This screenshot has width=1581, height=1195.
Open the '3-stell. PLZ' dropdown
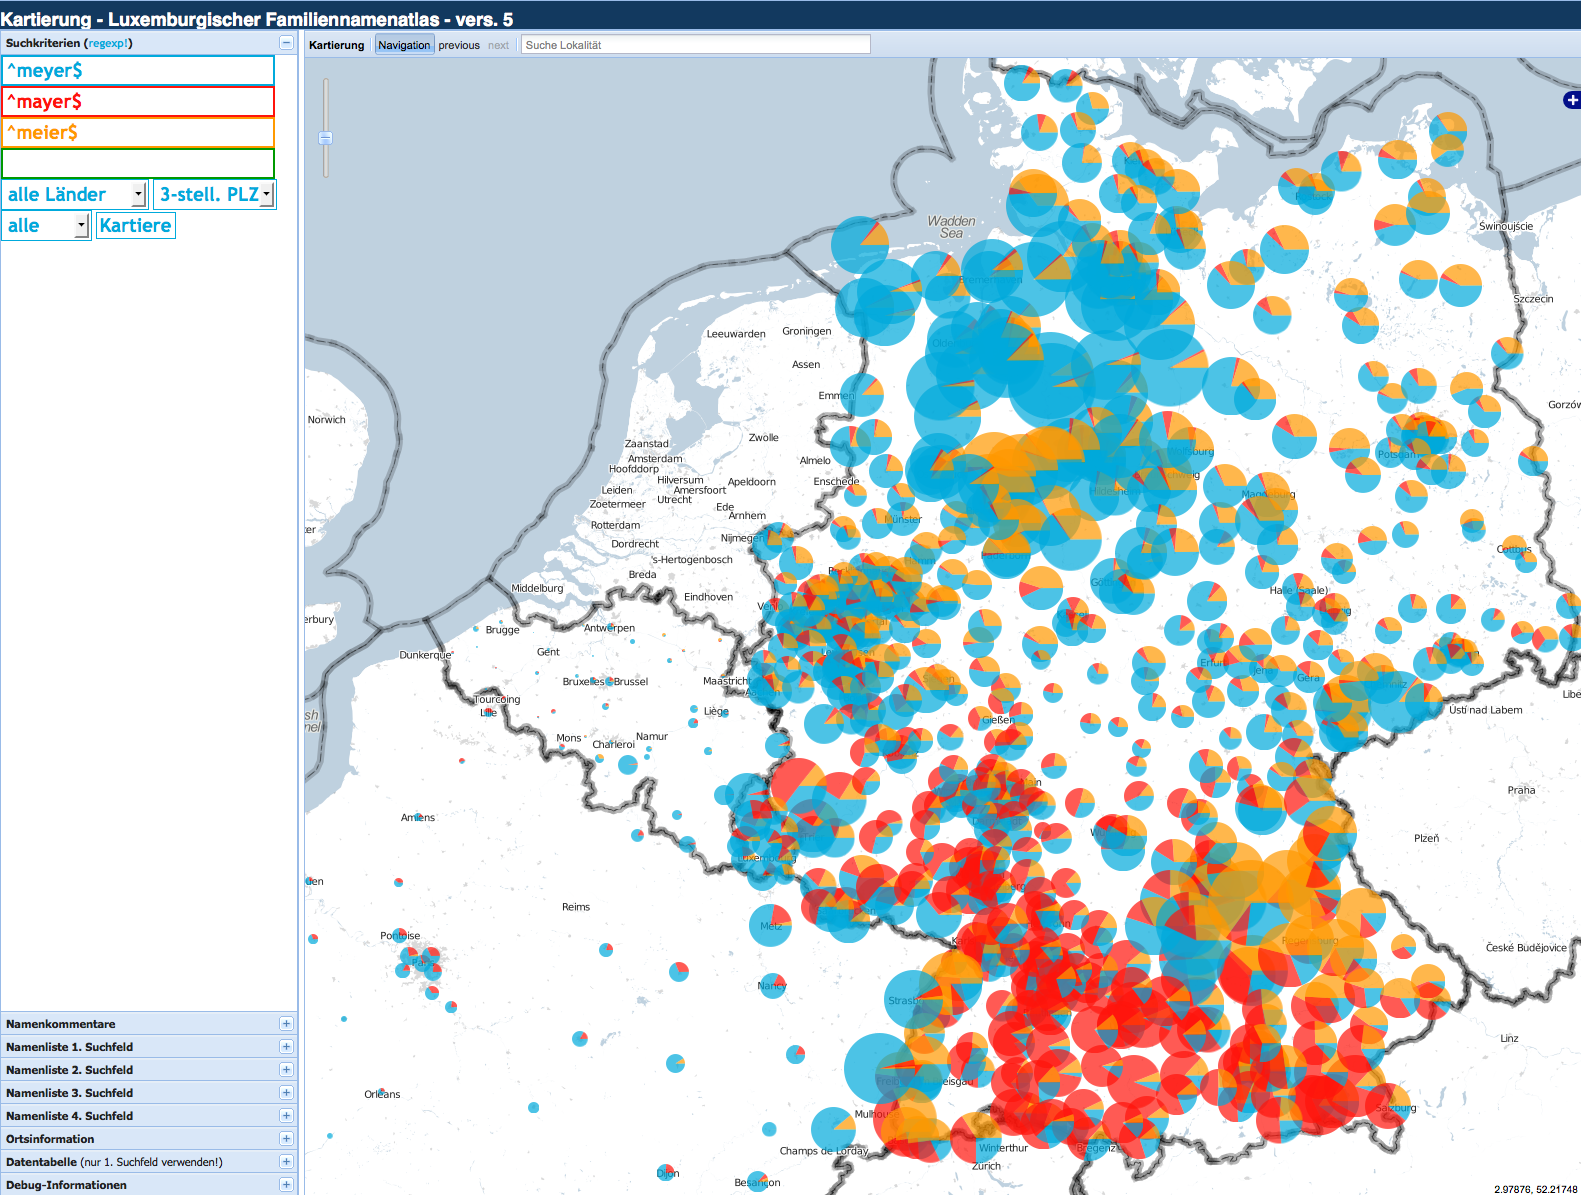(215, 195)
